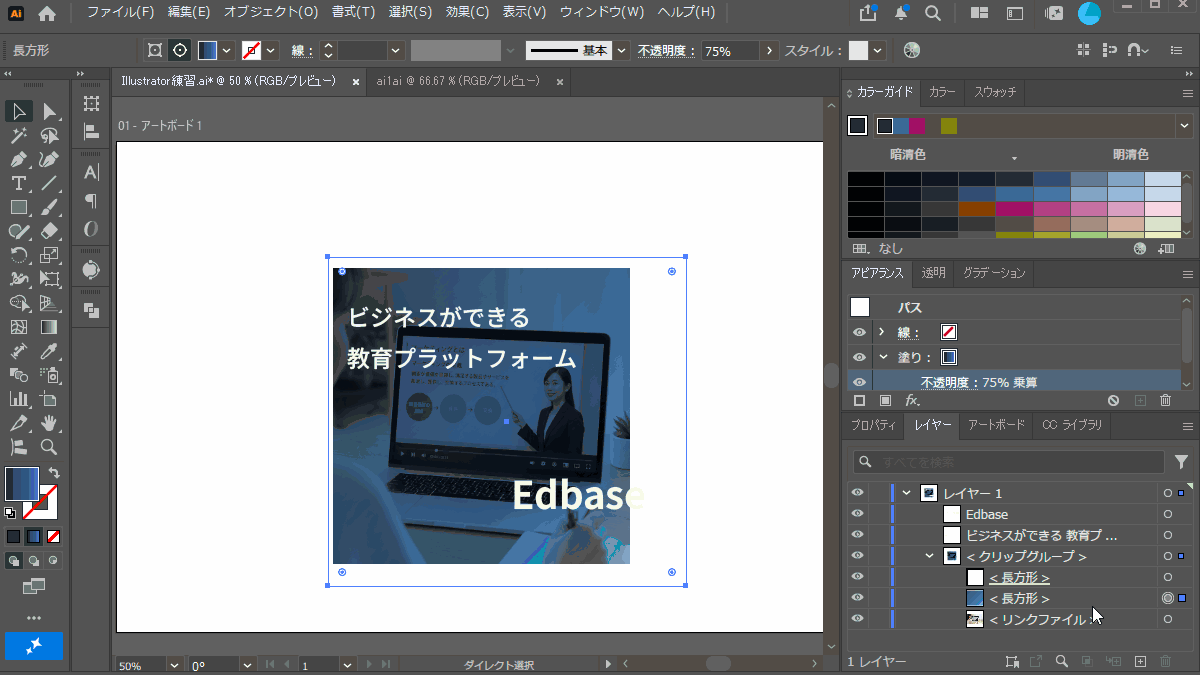Click locate object magnifier in Layers panel
This screenshot has height=675, width=1200.
point(1062,661)
